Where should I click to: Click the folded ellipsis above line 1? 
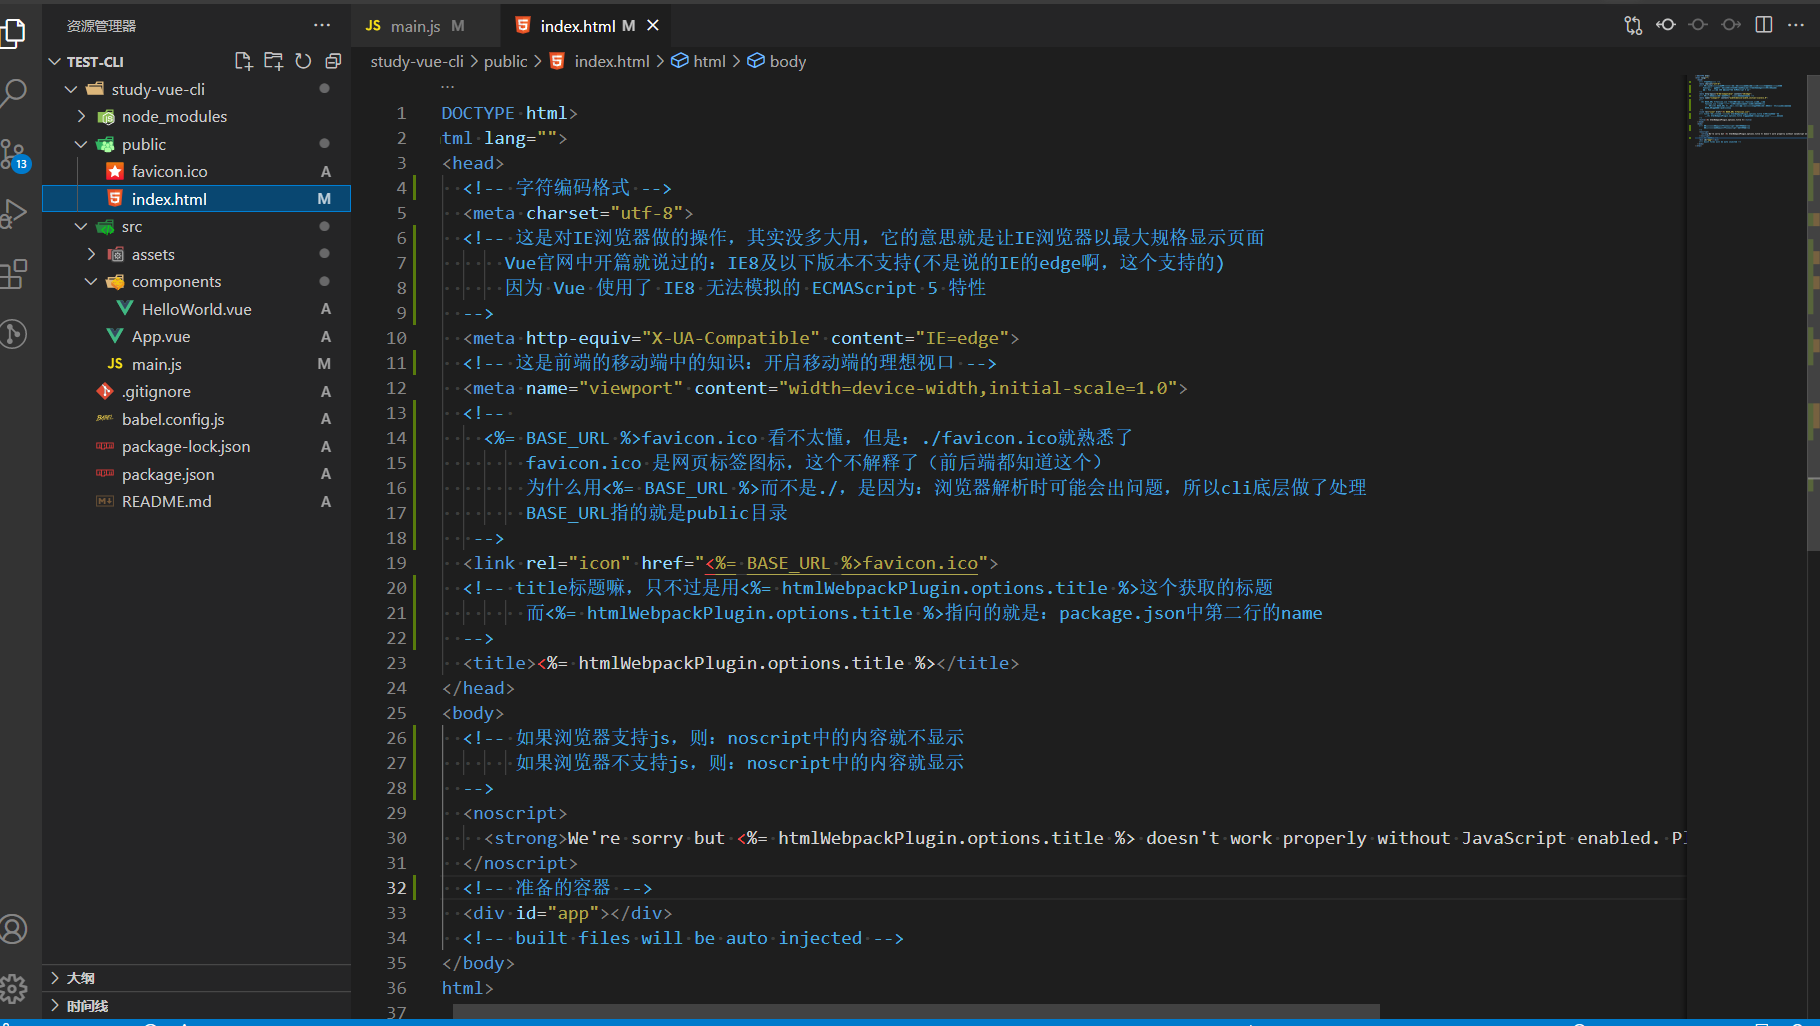447,88
